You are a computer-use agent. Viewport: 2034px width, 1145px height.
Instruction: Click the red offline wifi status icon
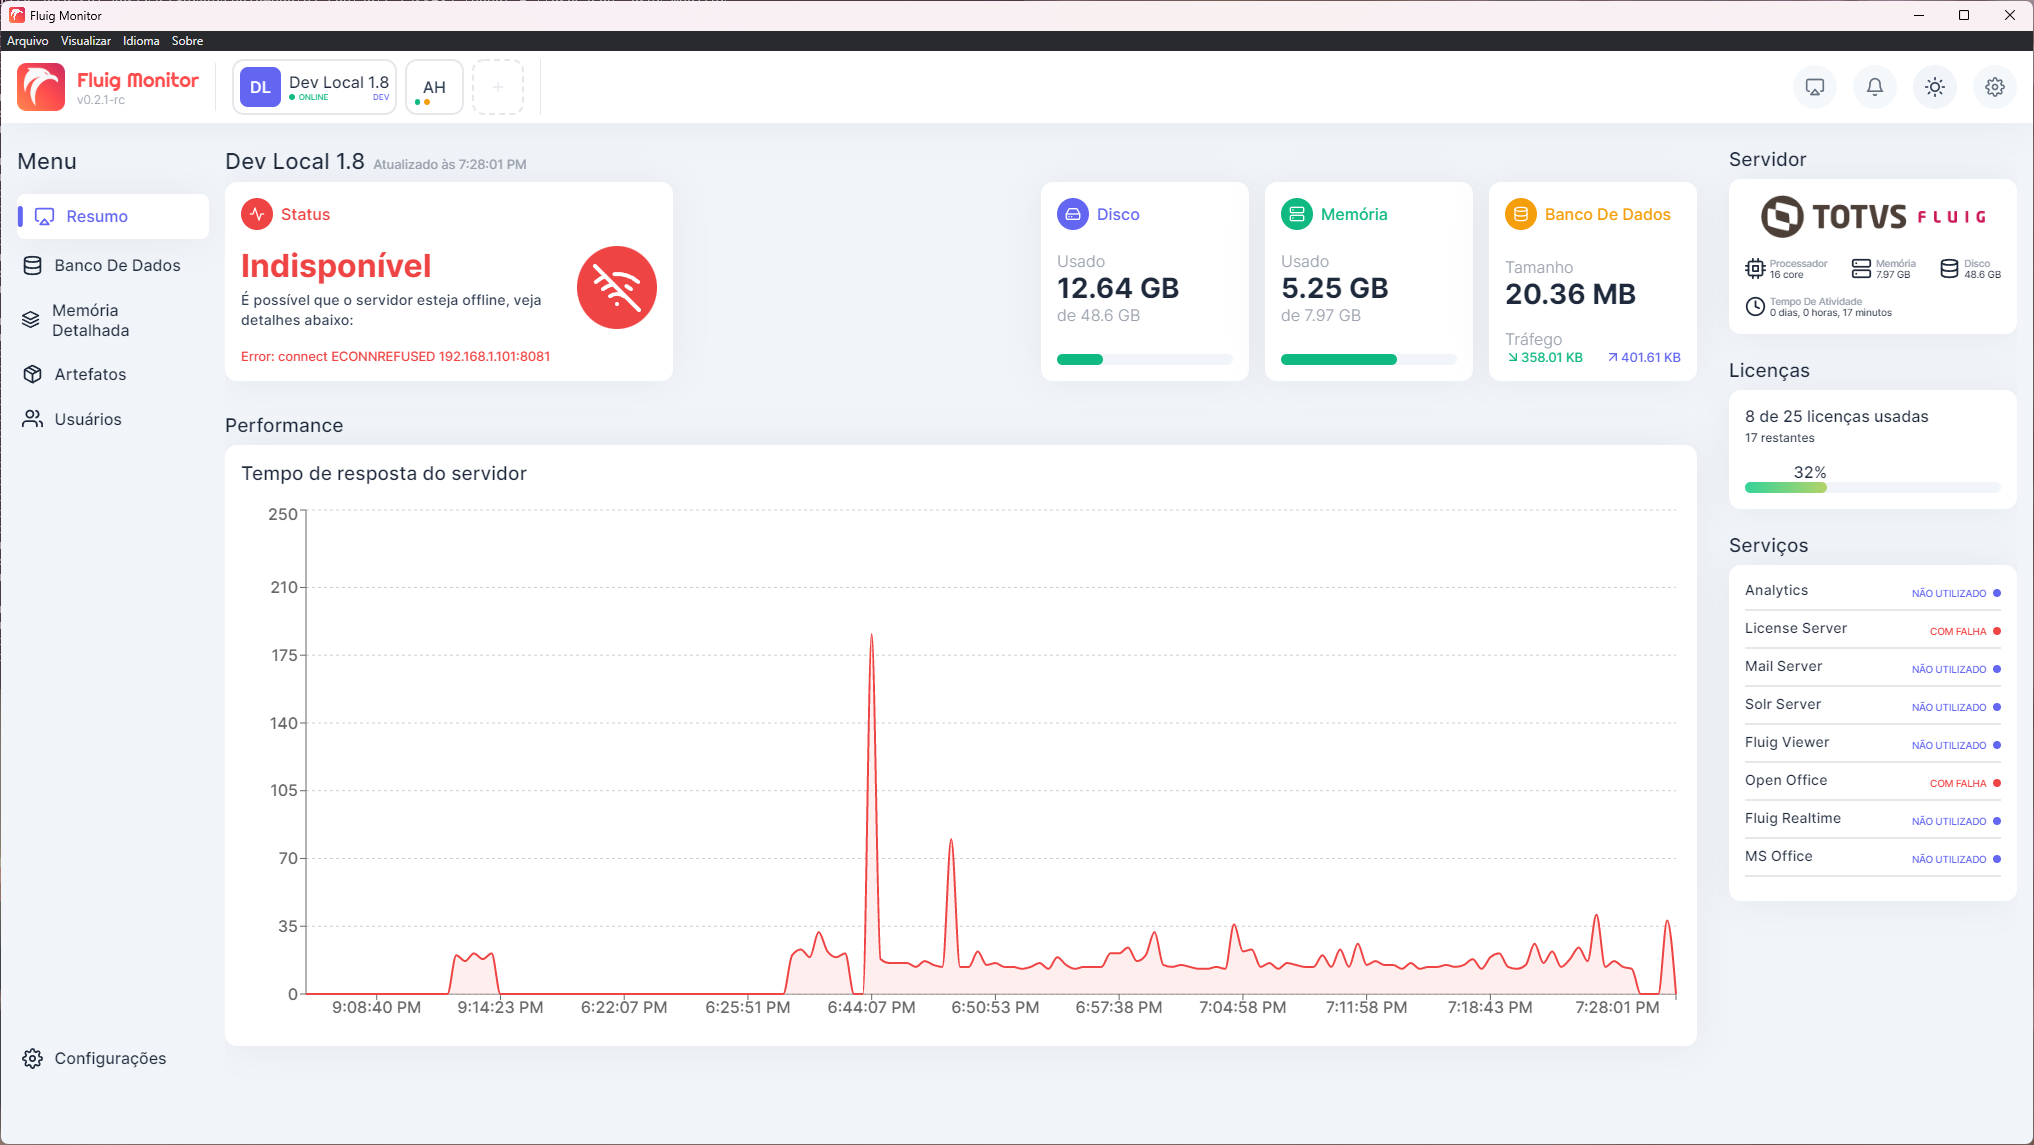[x=617, y=288]
